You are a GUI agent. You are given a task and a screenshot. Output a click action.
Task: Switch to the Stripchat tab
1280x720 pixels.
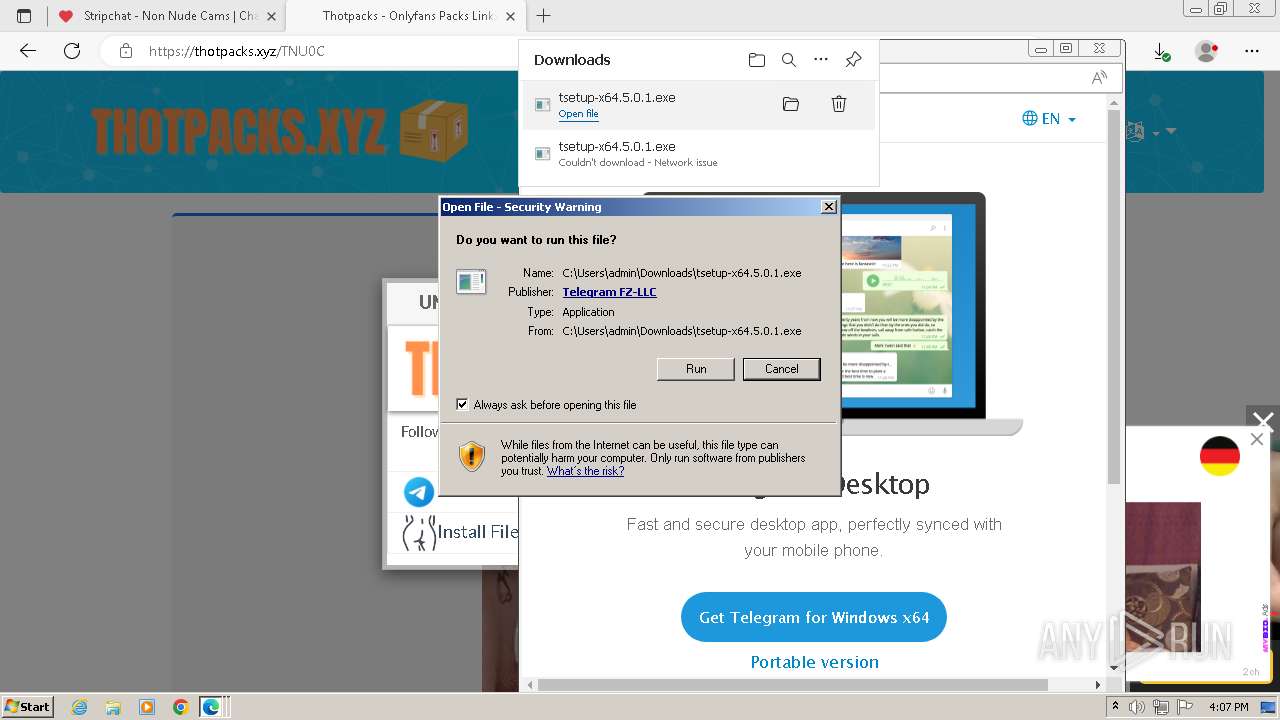[x=168, y=16]
